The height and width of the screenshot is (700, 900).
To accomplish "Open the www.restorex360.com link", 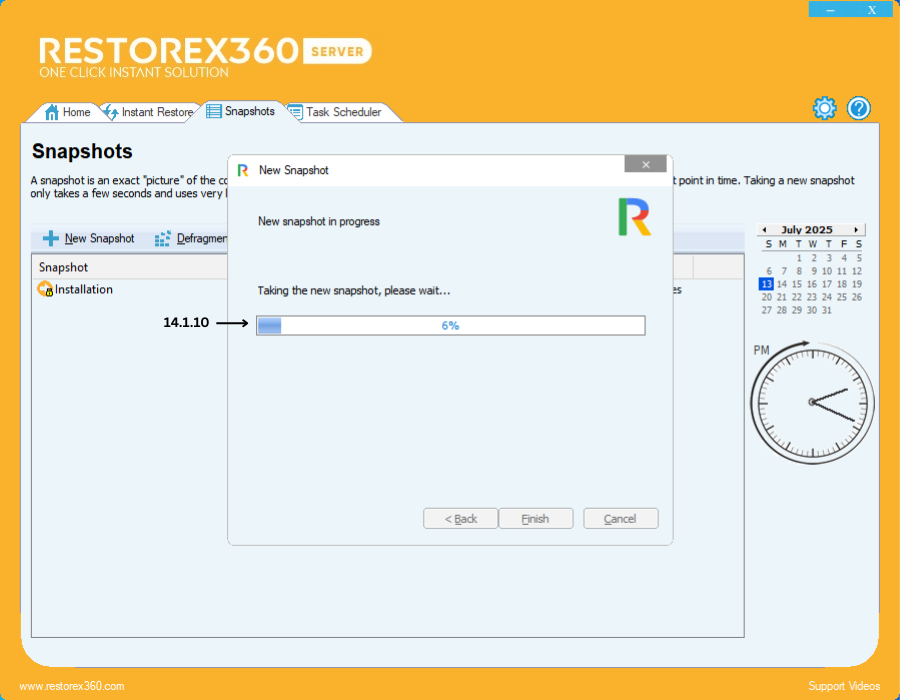I will pos(72,686).
